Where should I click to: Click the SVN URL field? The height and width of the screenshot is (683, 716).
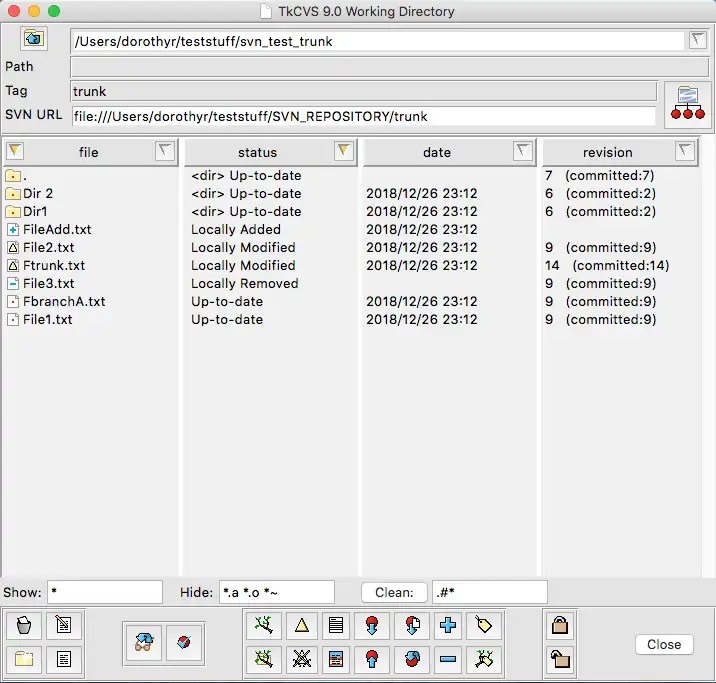[364, 116]
